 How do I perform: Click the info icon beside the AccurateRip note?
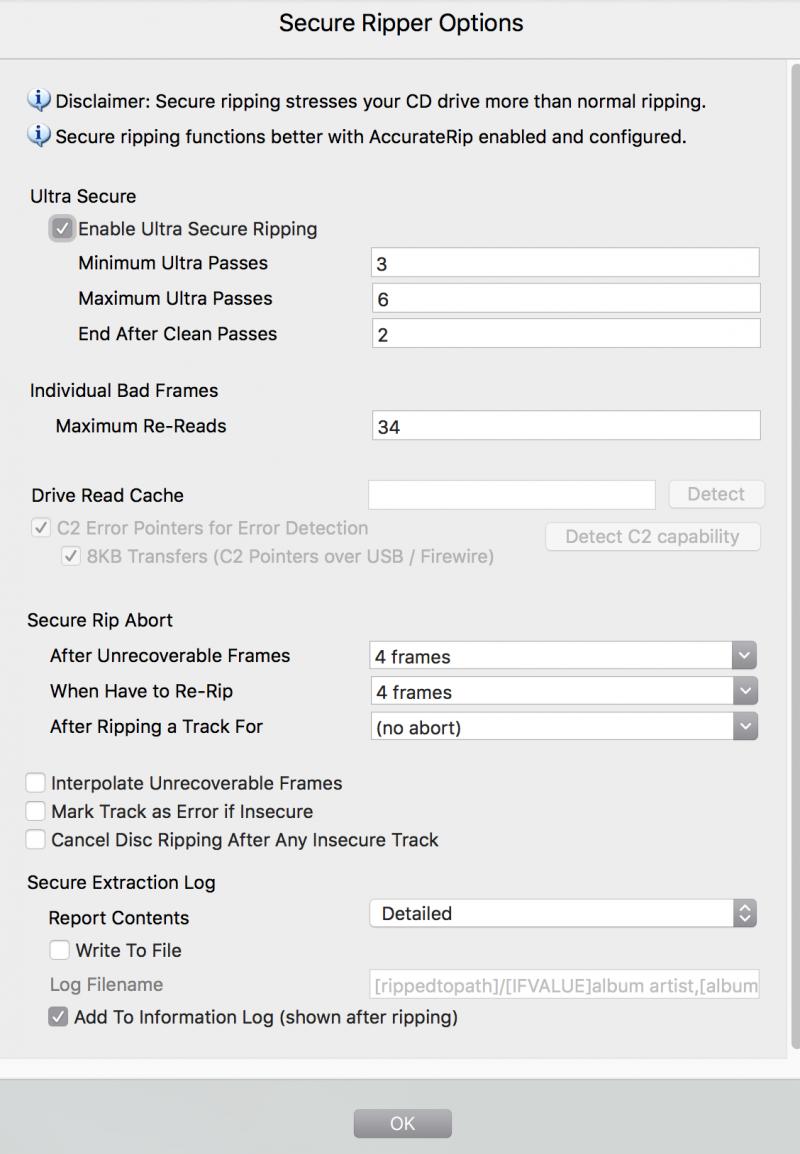[39, 136]
